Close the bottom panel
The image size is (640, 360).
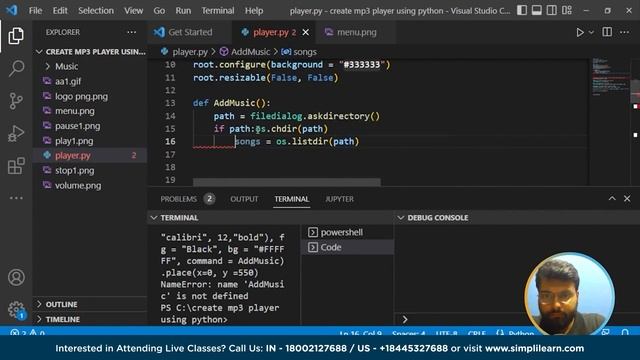coord(627,198)
